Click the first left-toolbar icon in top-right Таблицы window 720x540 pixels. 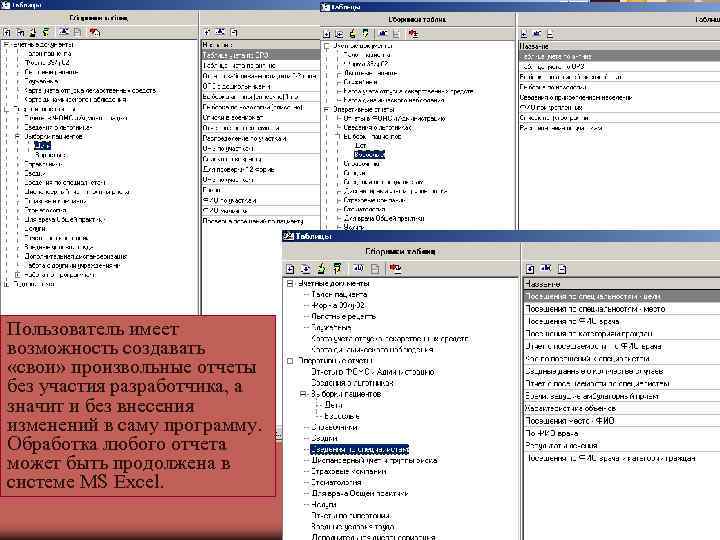(326, 34)
